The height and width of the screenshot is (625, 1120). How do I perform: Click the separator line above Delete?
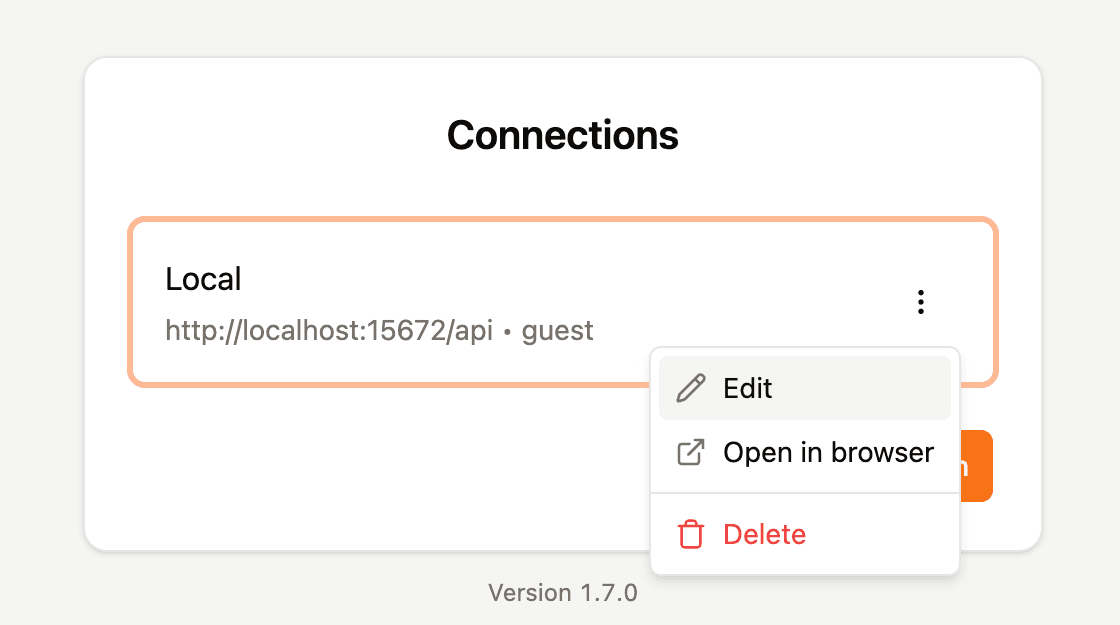pyautogui.click(x=804, y=493)
